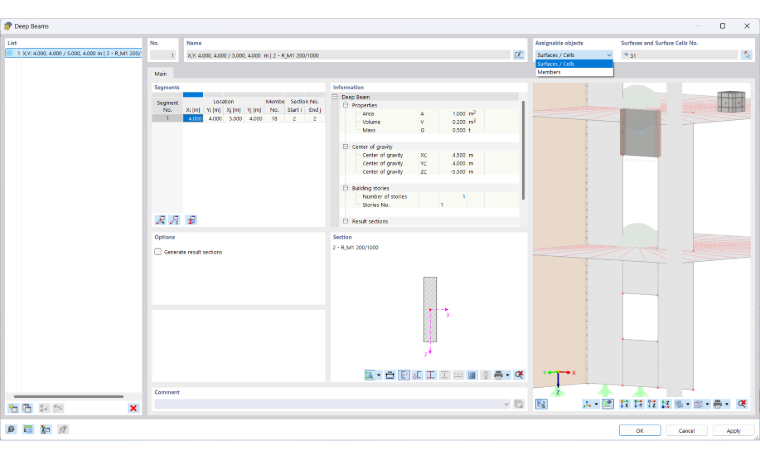Reset the section view with the red magnifier icon
Viewport: 760px width, 459px height.
click(519, 375)
